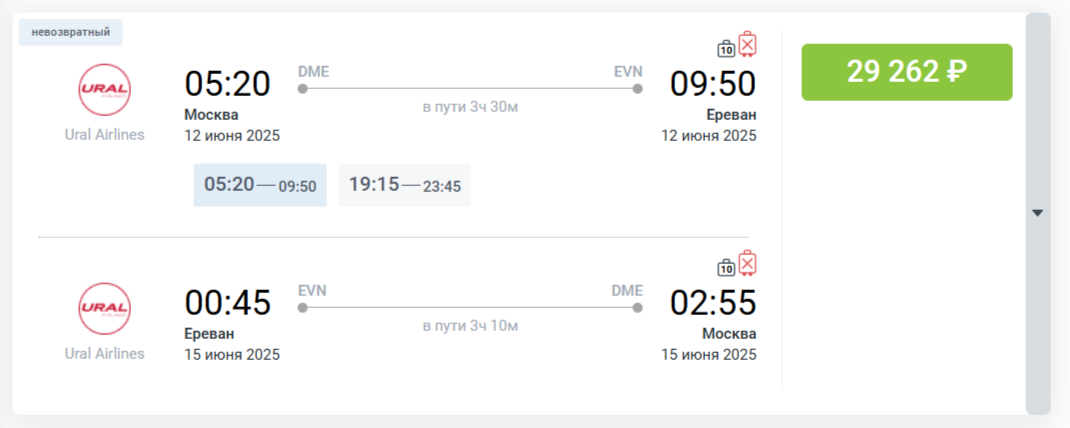Click the Ural Airlines logo on the outbound flight
The image size is (1070, 428).
point(104,89)
